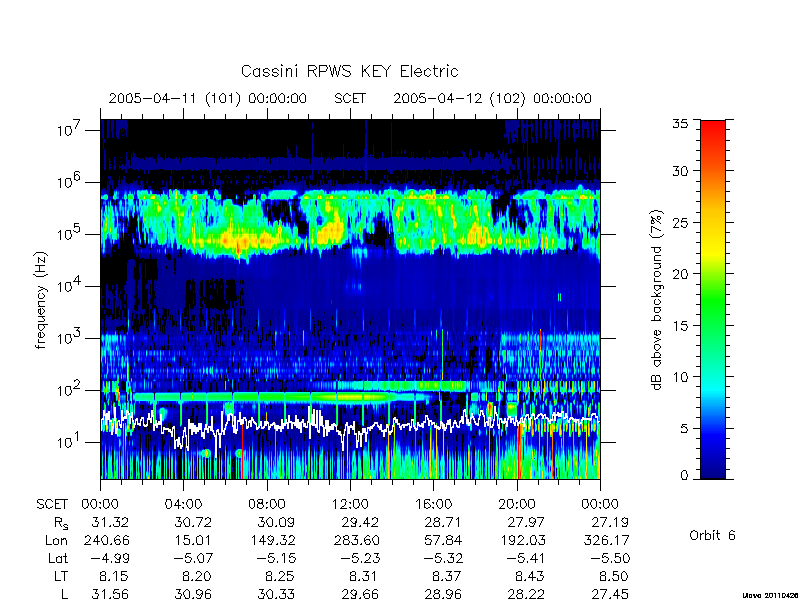800x600 pixels.
Task: Click the L value 27.45
Action: [610, 594]
